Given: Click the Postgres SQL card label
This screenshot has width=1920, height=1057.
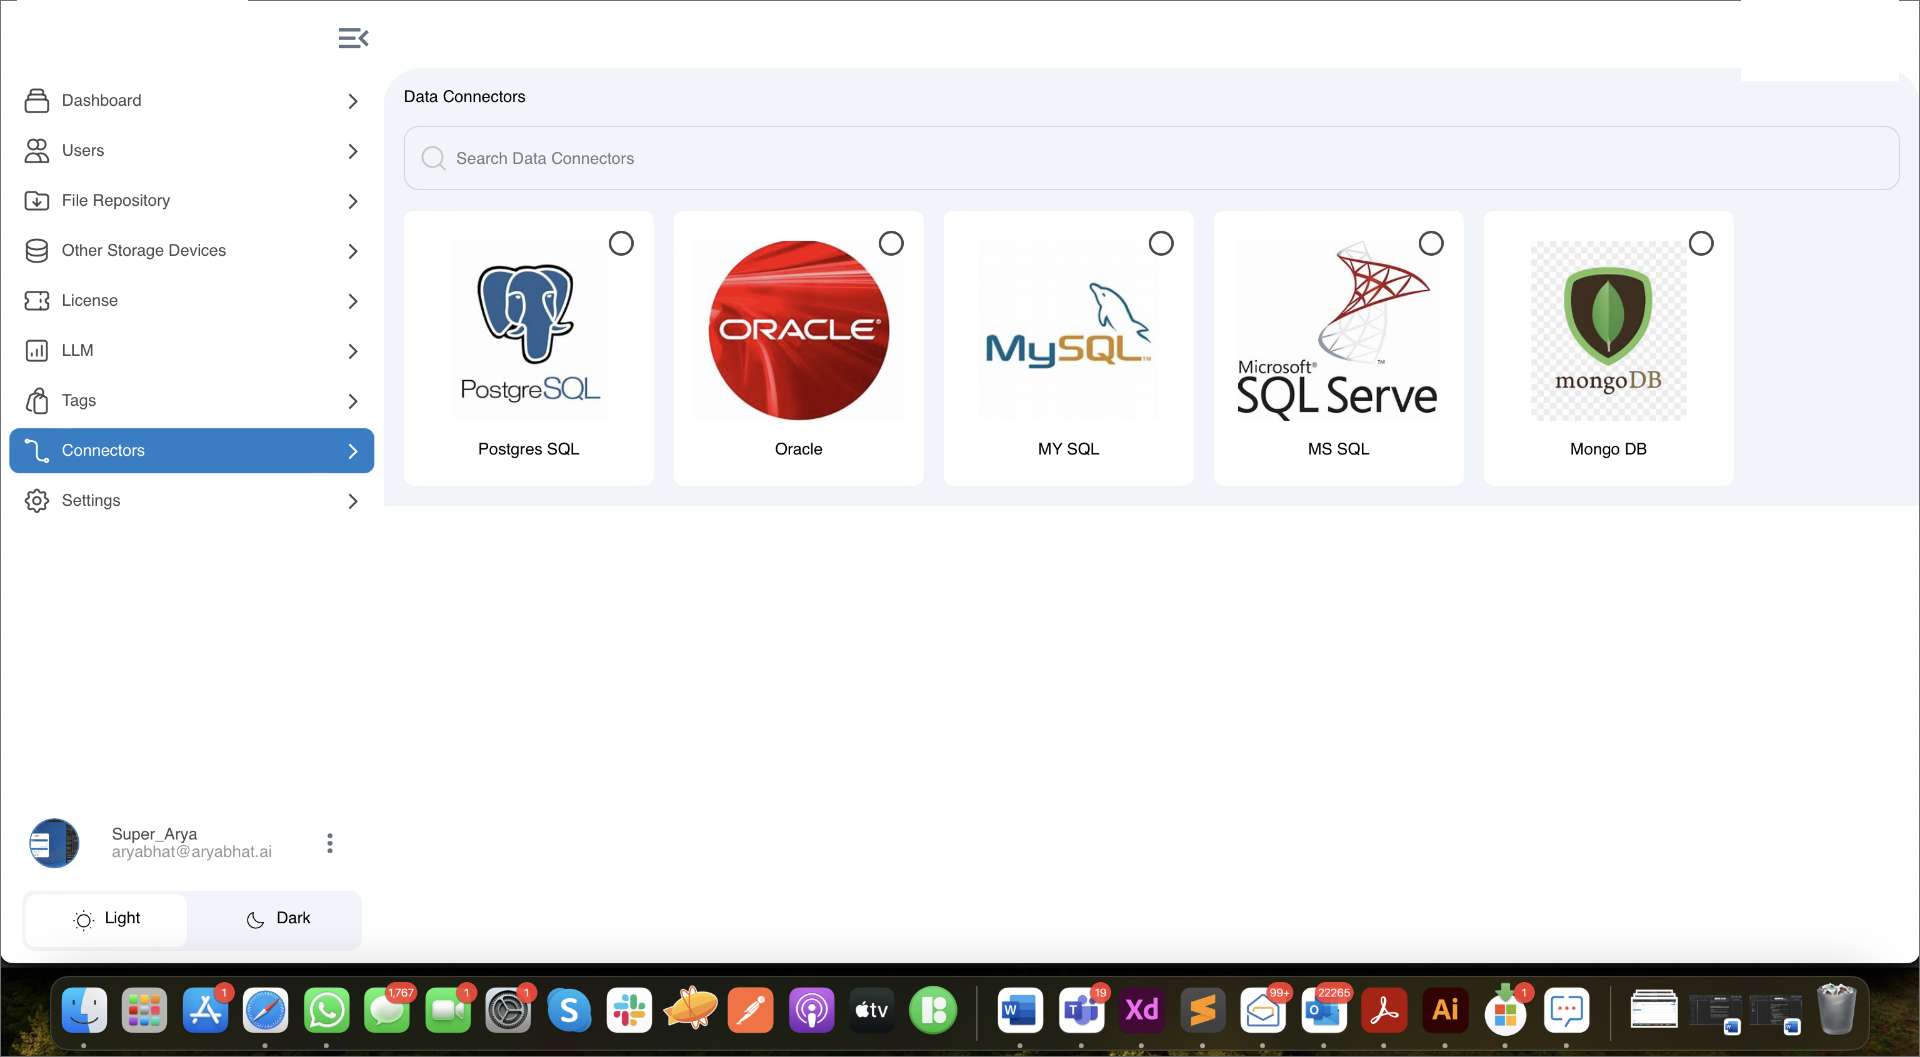Looking at the screenshot, I should point(528,449).
